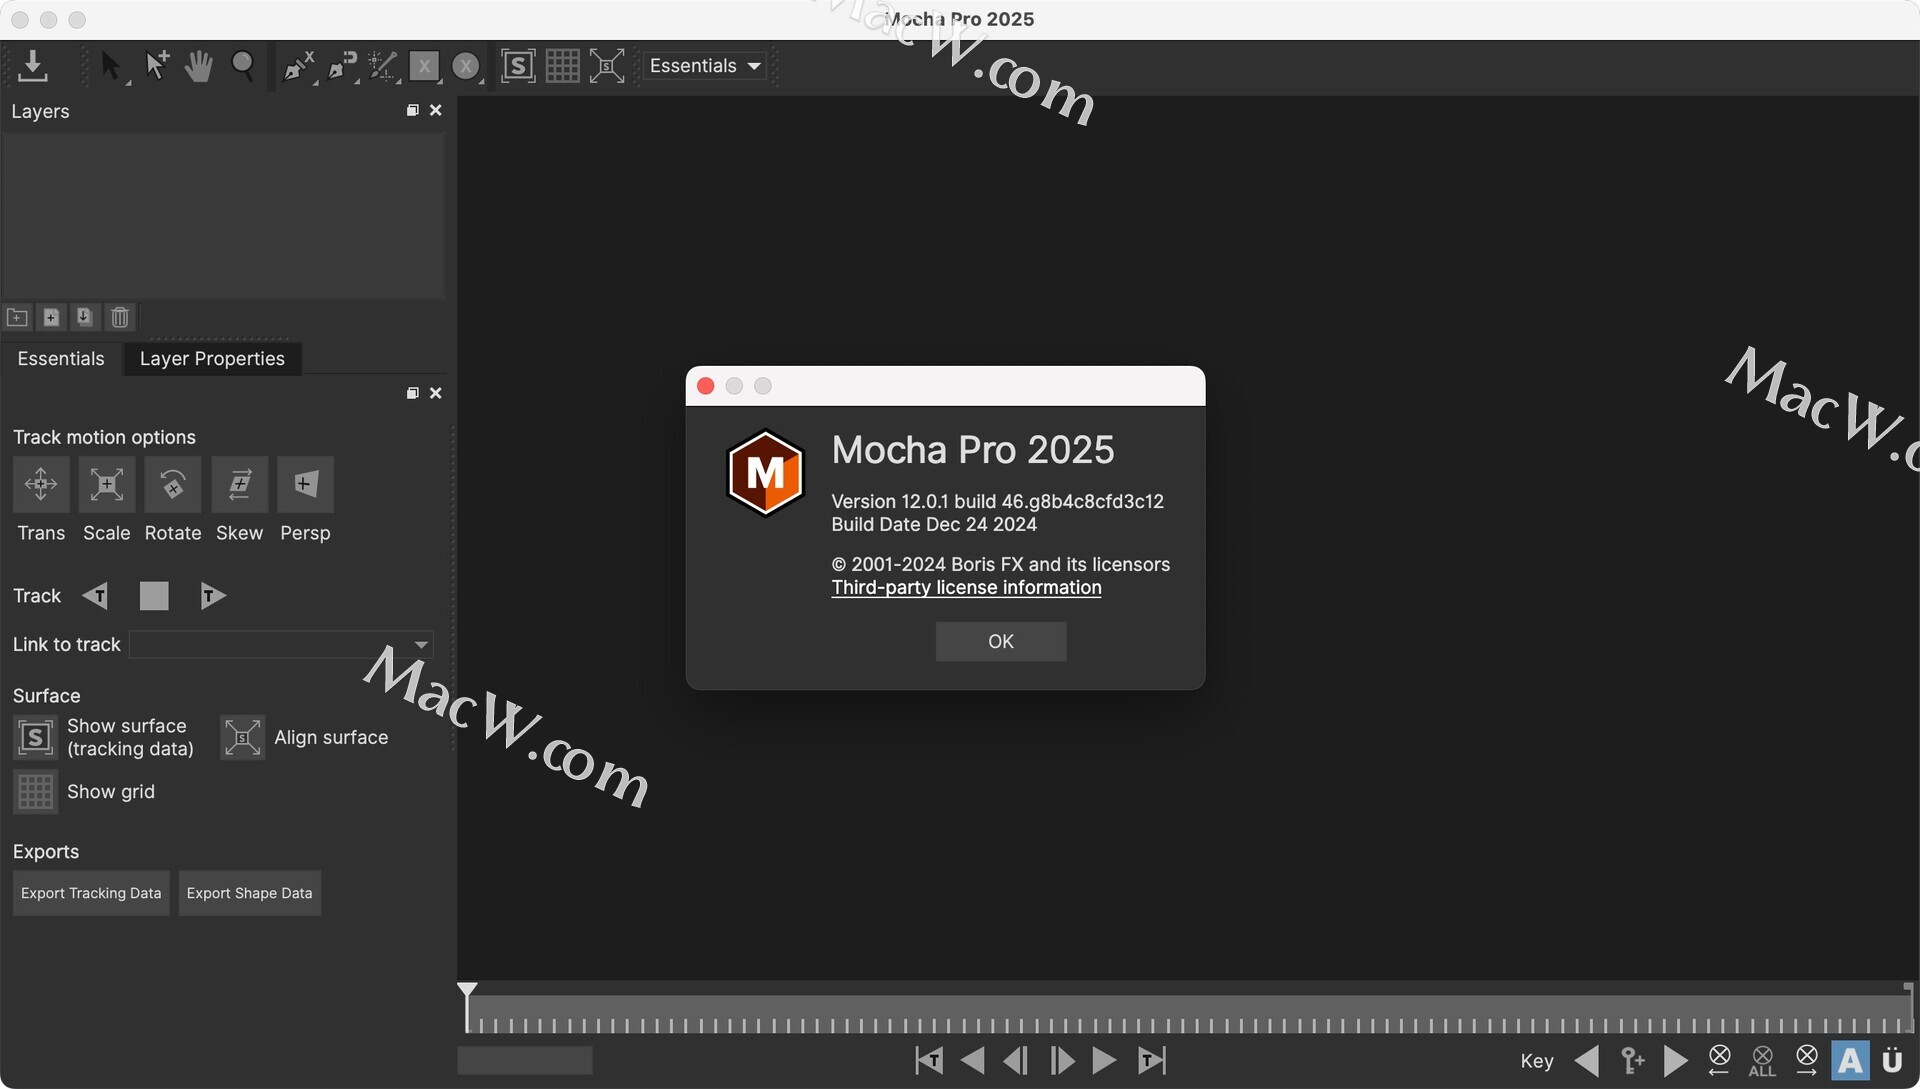Click Export Tracking Data button
Image resolution: width=1920 pixels, height=1089 pixels.
[91, 893]
